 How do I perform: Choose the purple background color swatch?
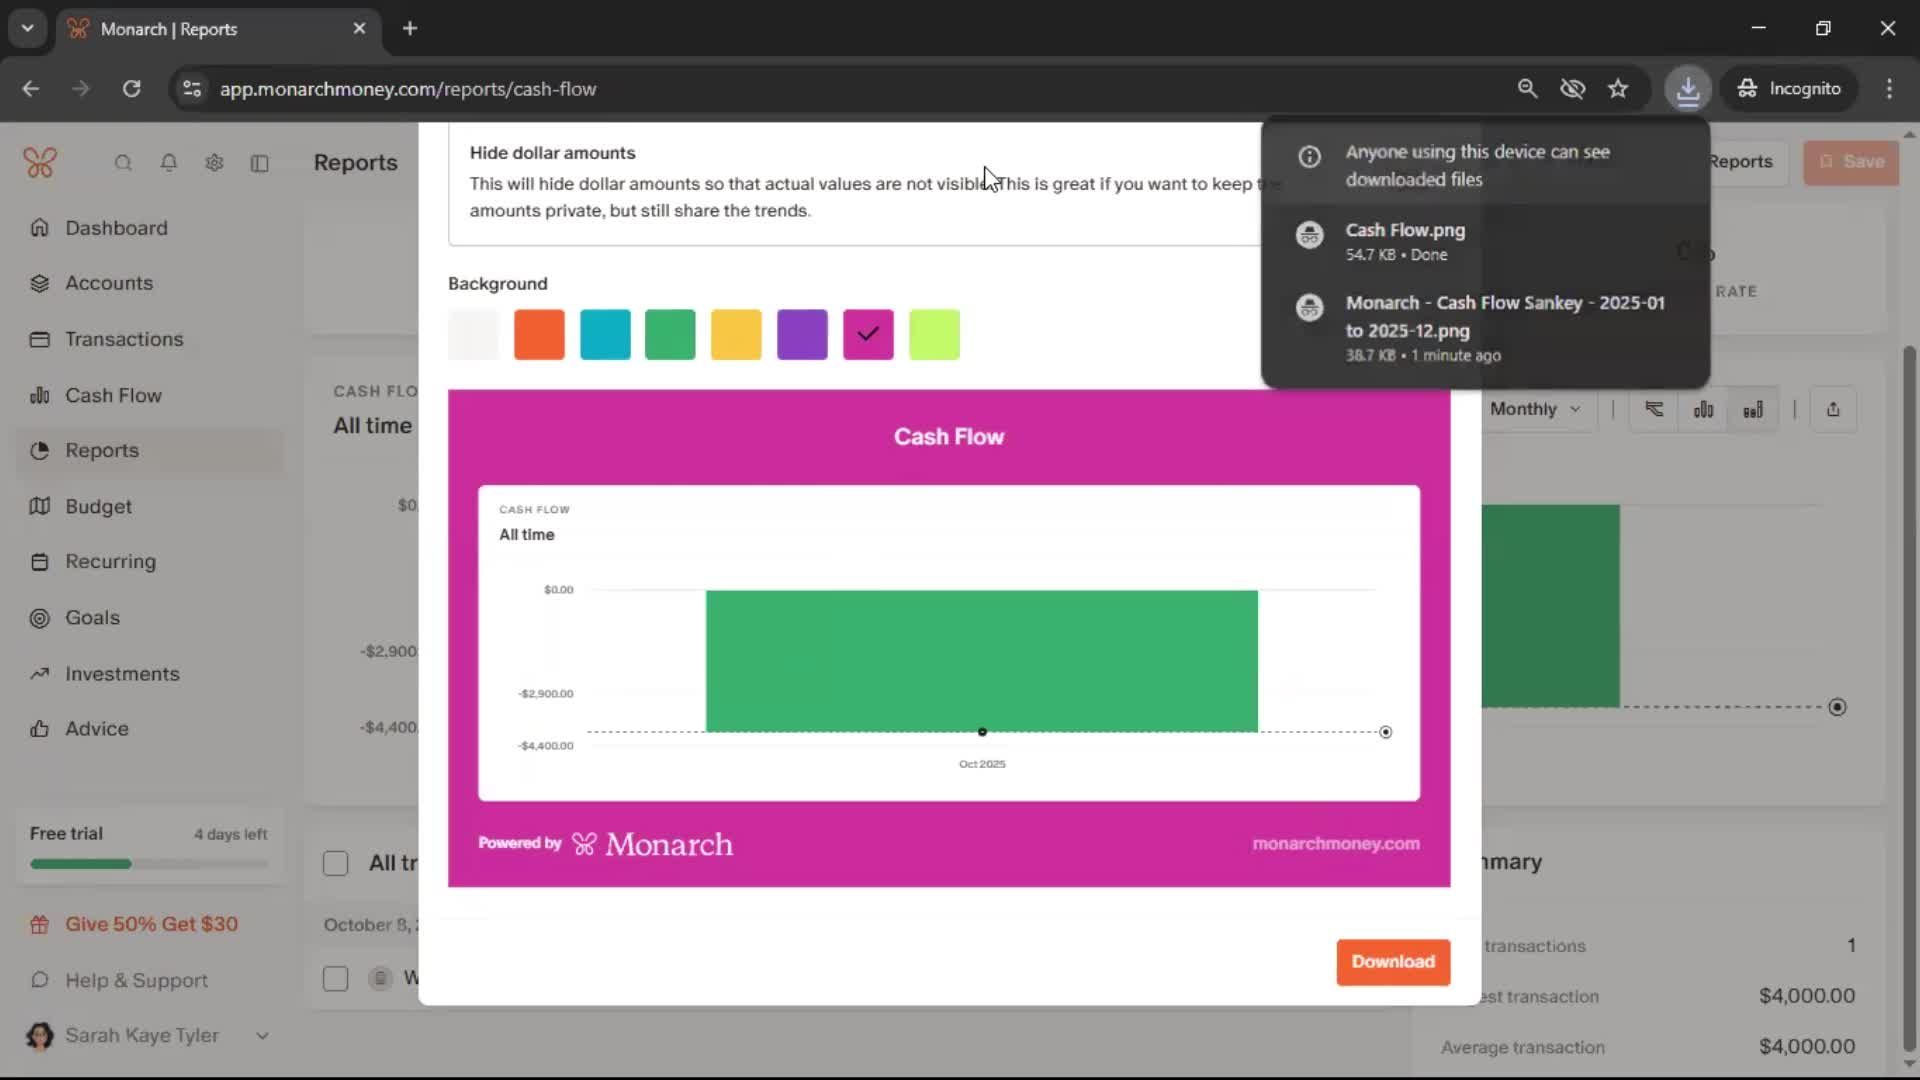(x=802, y=334)
